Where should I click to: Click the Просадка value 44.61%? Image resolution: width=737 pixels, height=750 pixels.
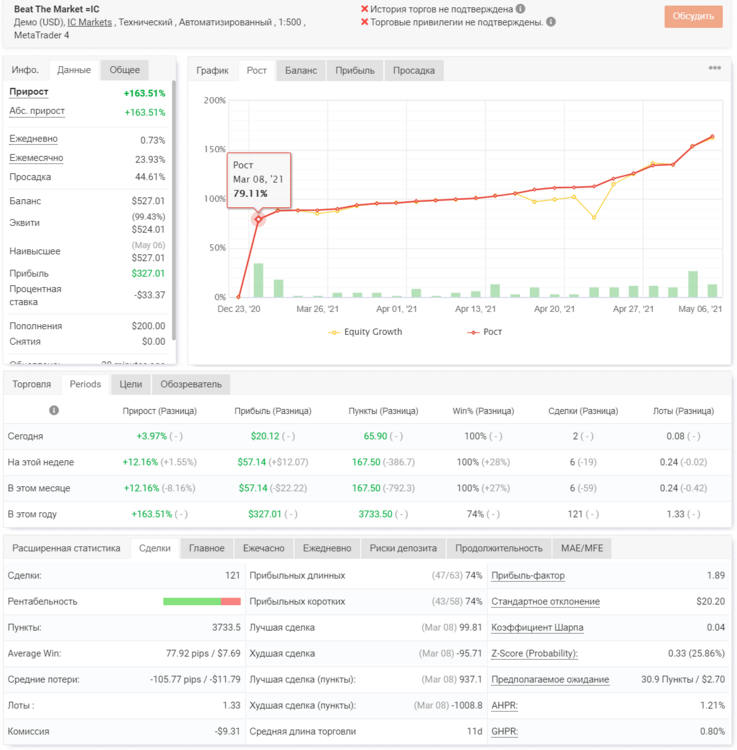pyautogui.click(x=150, y=177)
